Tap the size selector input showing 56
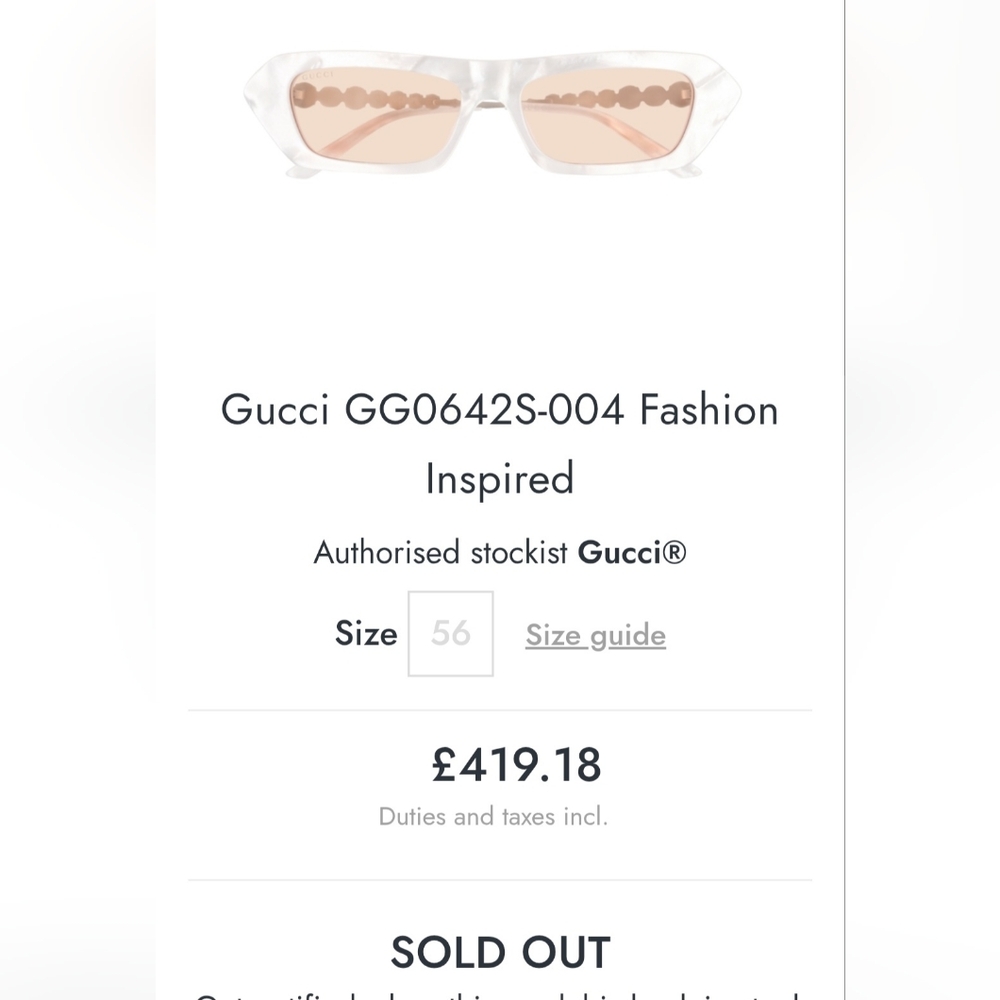This screenshot has height=1000, width=1000. [x=450, y=634]
